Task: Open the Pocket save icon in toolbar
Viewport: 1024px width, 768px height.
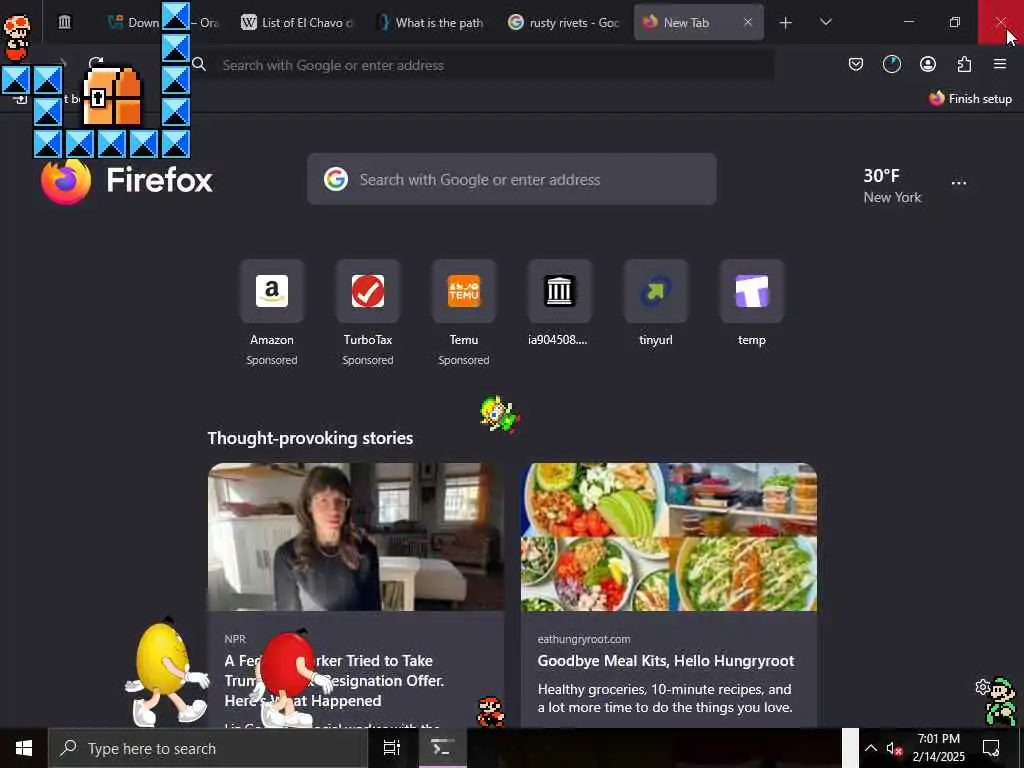Action: [856, 64]
